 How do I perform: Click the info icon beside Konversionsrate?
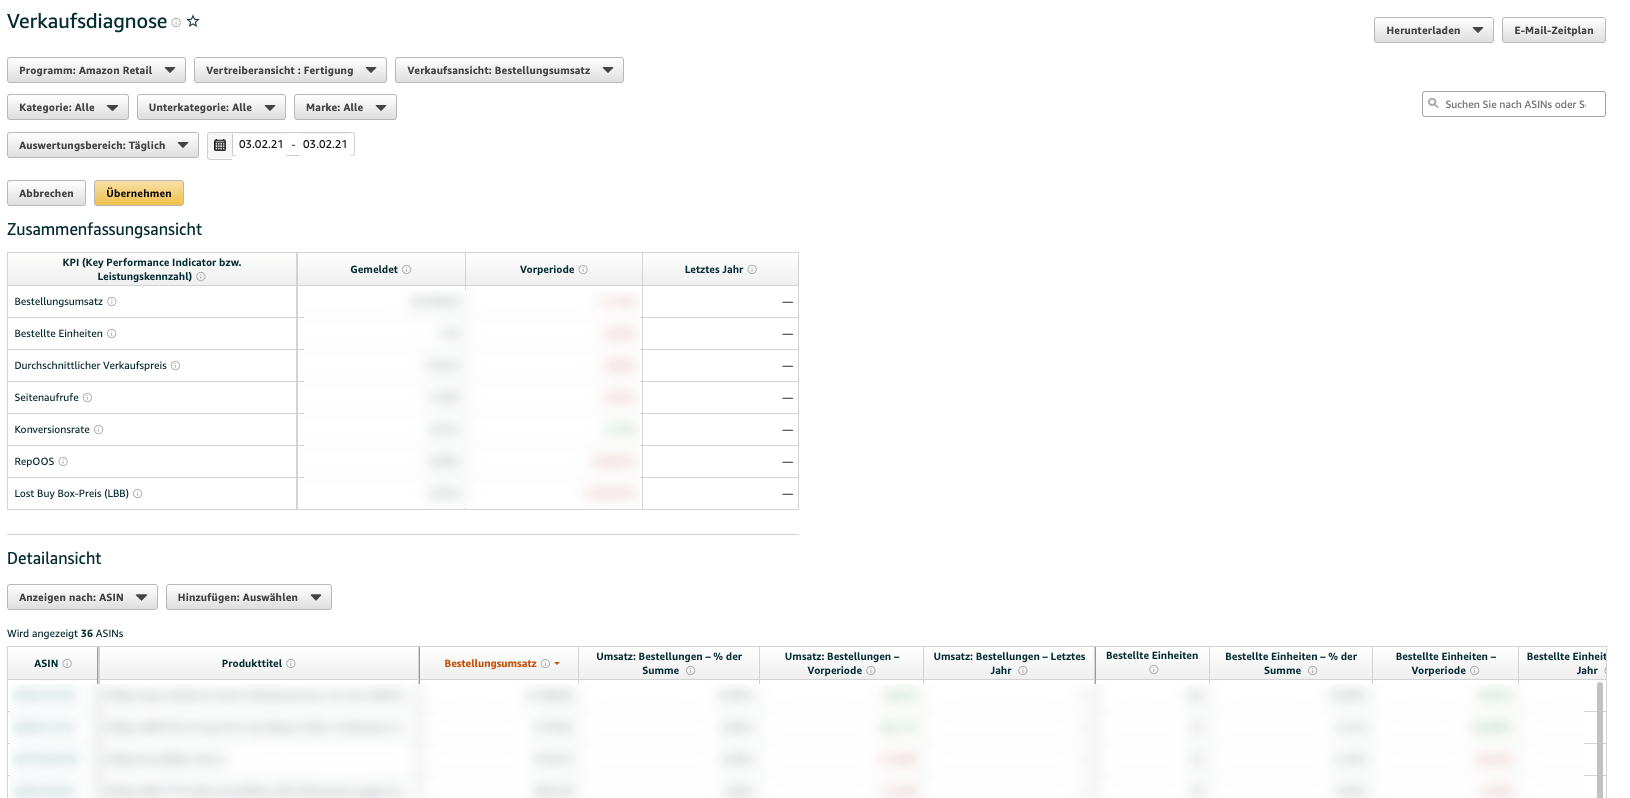98,430
